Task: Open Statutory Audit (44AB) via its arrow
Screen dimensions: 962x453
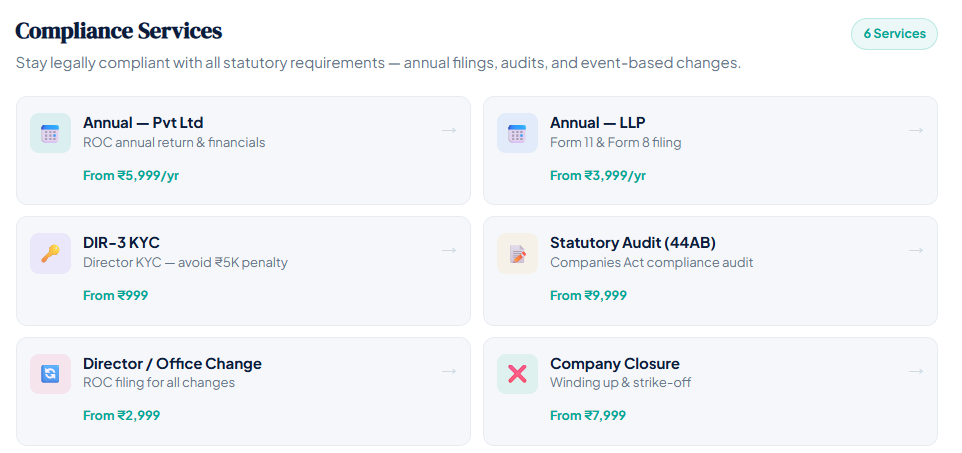Action: (x=916, y=250)
